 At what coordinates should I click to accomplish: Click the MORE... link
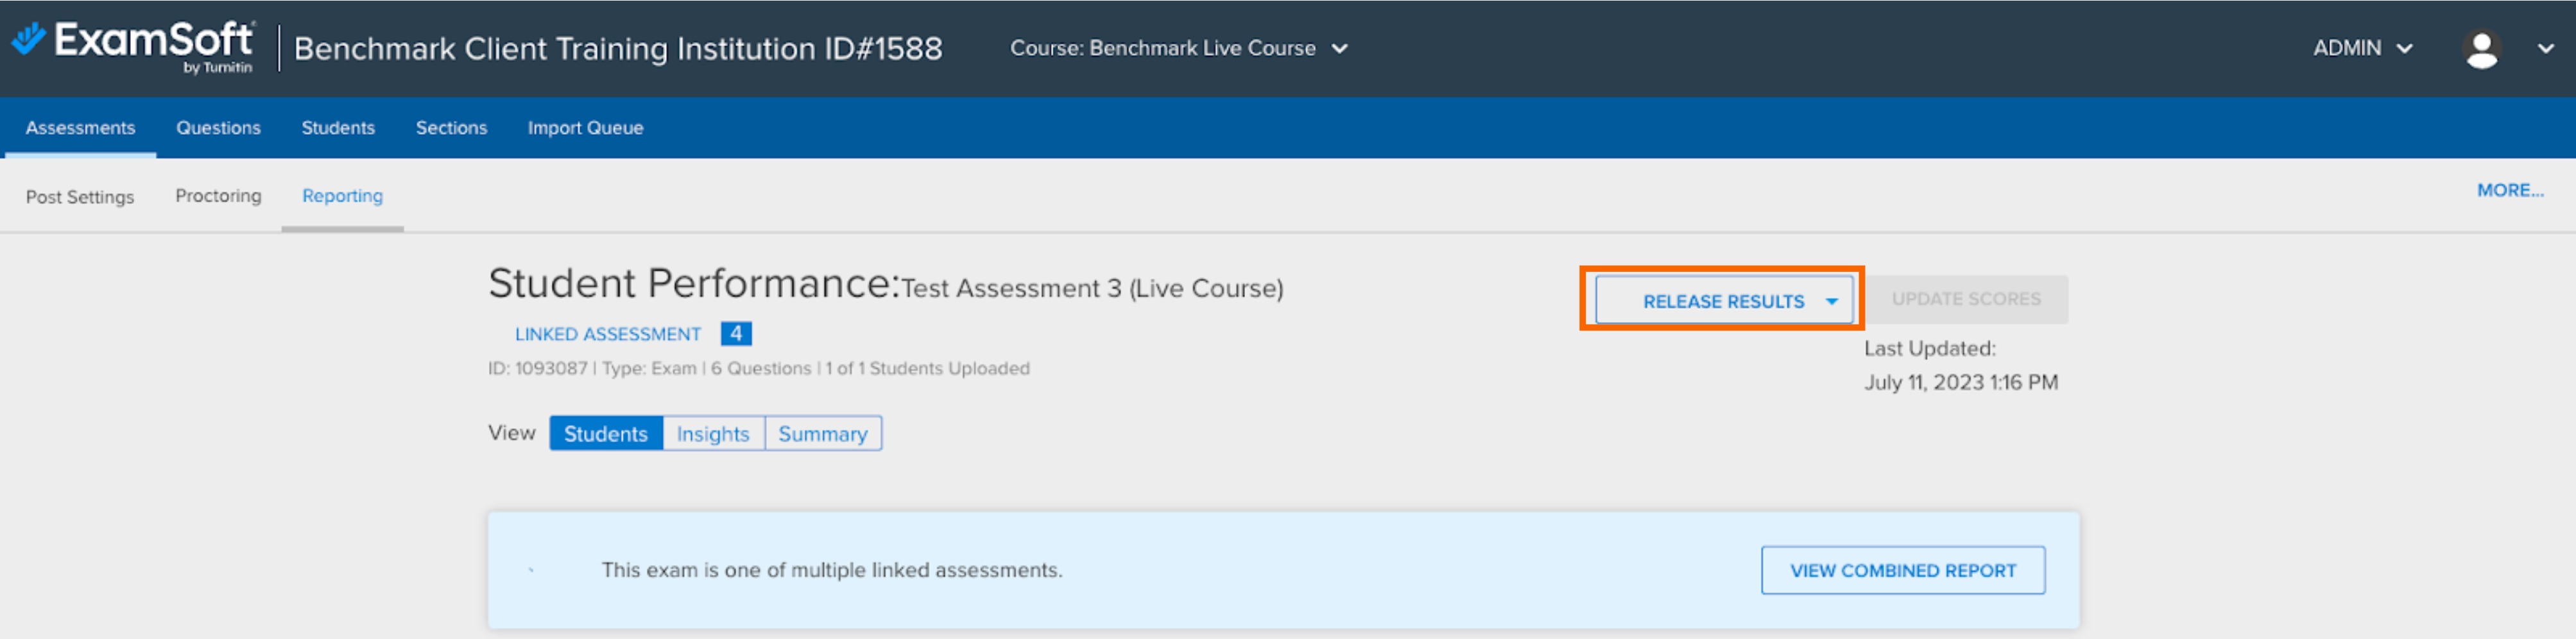(2511, 190)
